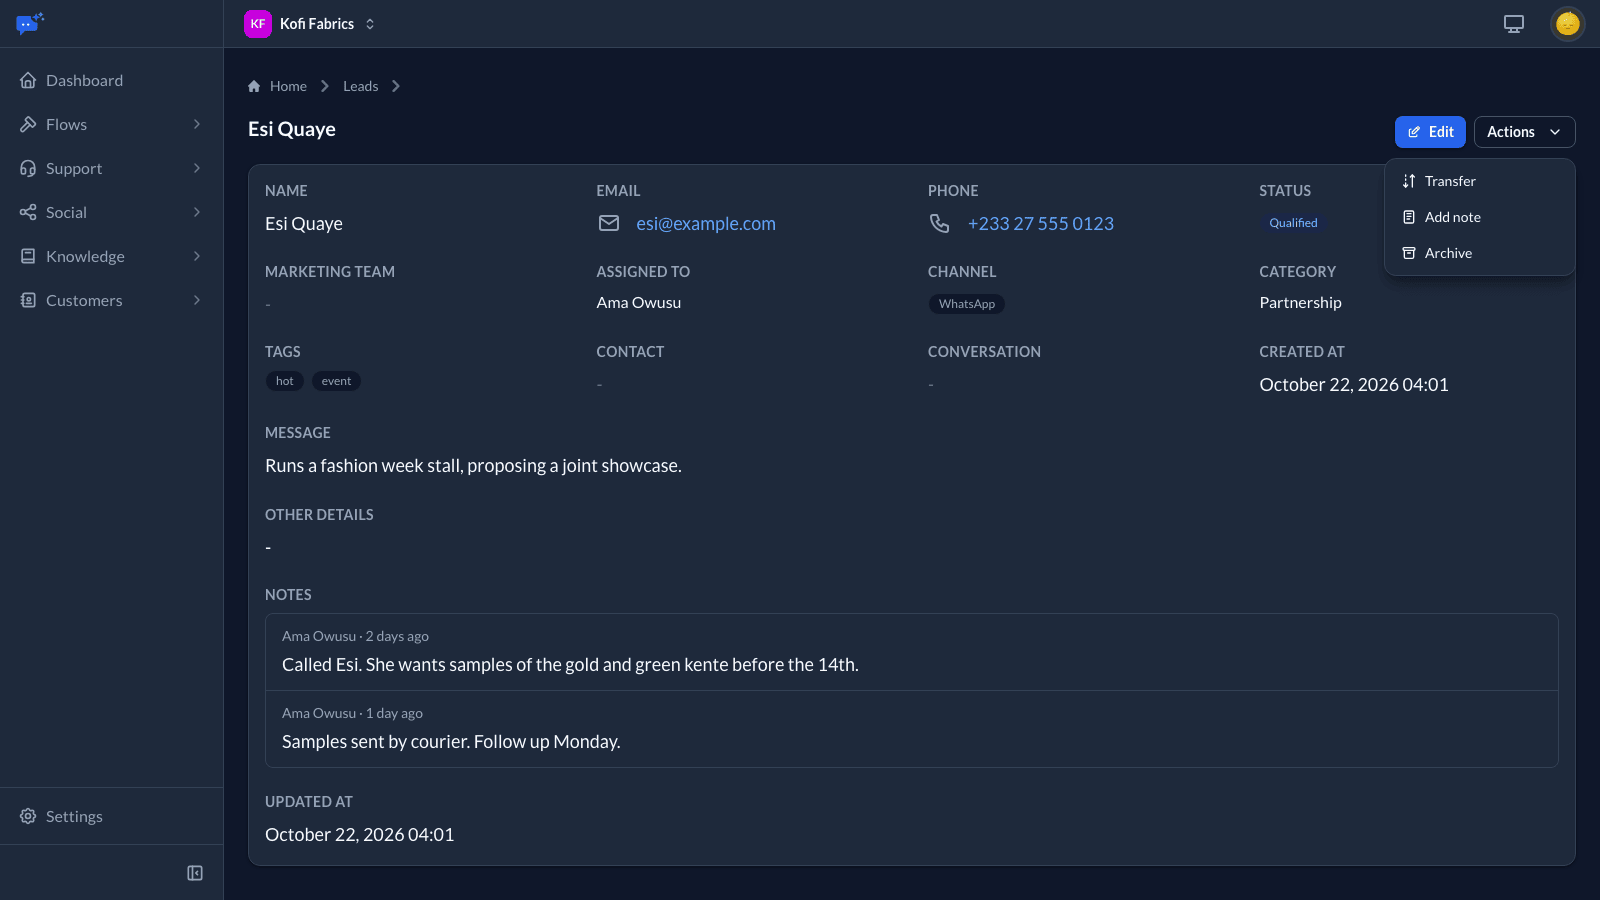
Task: Go to Leads in the breadcrumb
Action: coord(360,86)
